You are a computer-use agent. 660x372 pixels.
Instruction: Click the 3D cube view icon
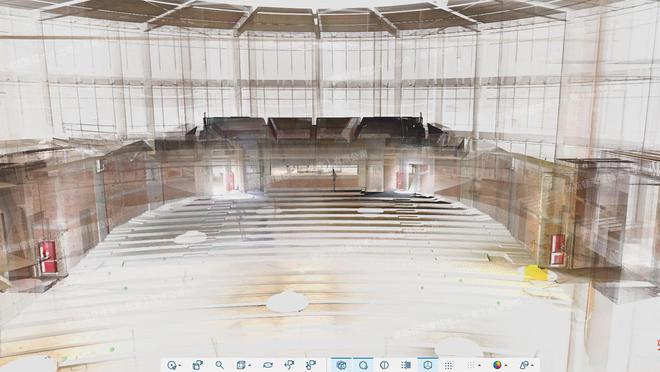click(241, 365)
